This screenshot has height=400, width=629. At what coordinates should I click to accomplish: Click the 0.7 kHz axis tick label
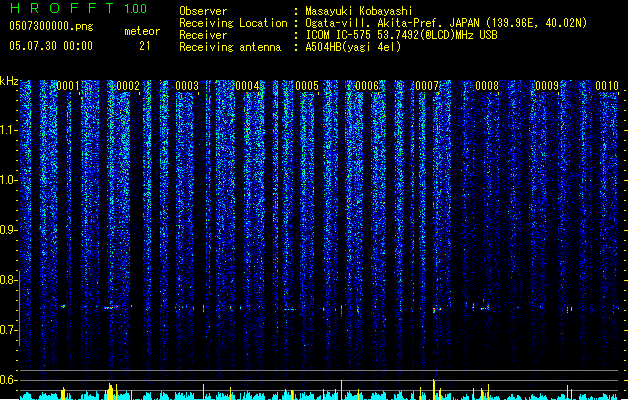[8, 330]
